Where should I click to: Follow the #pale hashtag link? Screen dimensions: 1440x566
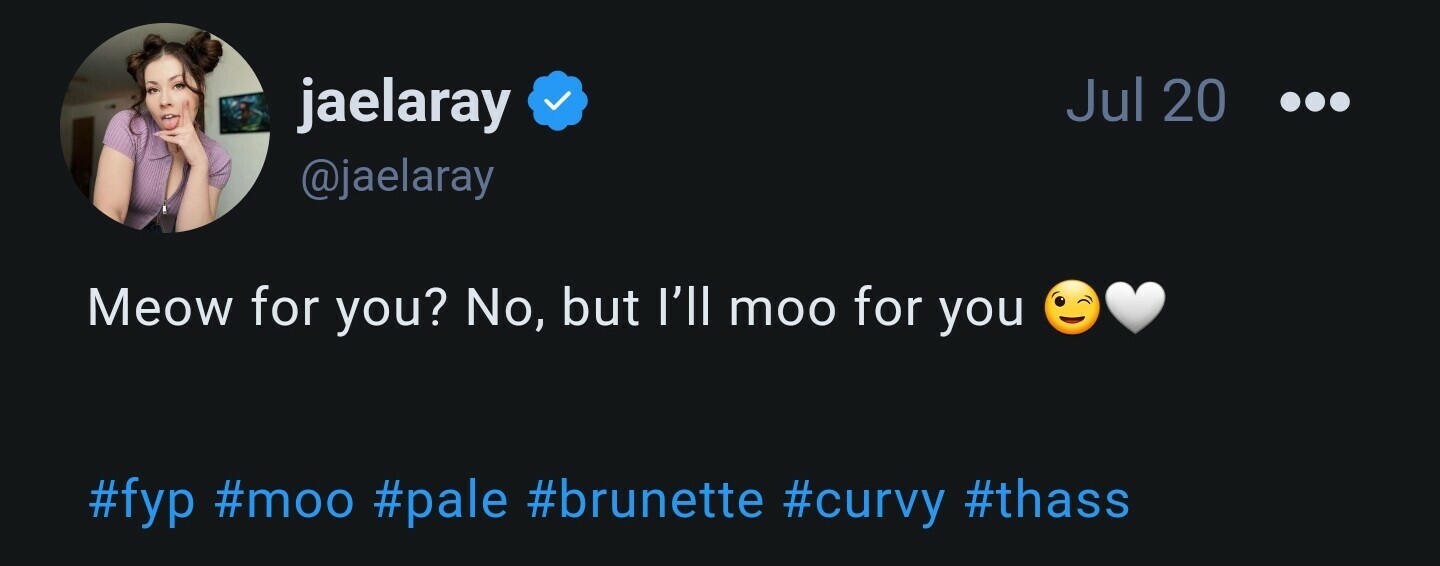pos(440,500)
